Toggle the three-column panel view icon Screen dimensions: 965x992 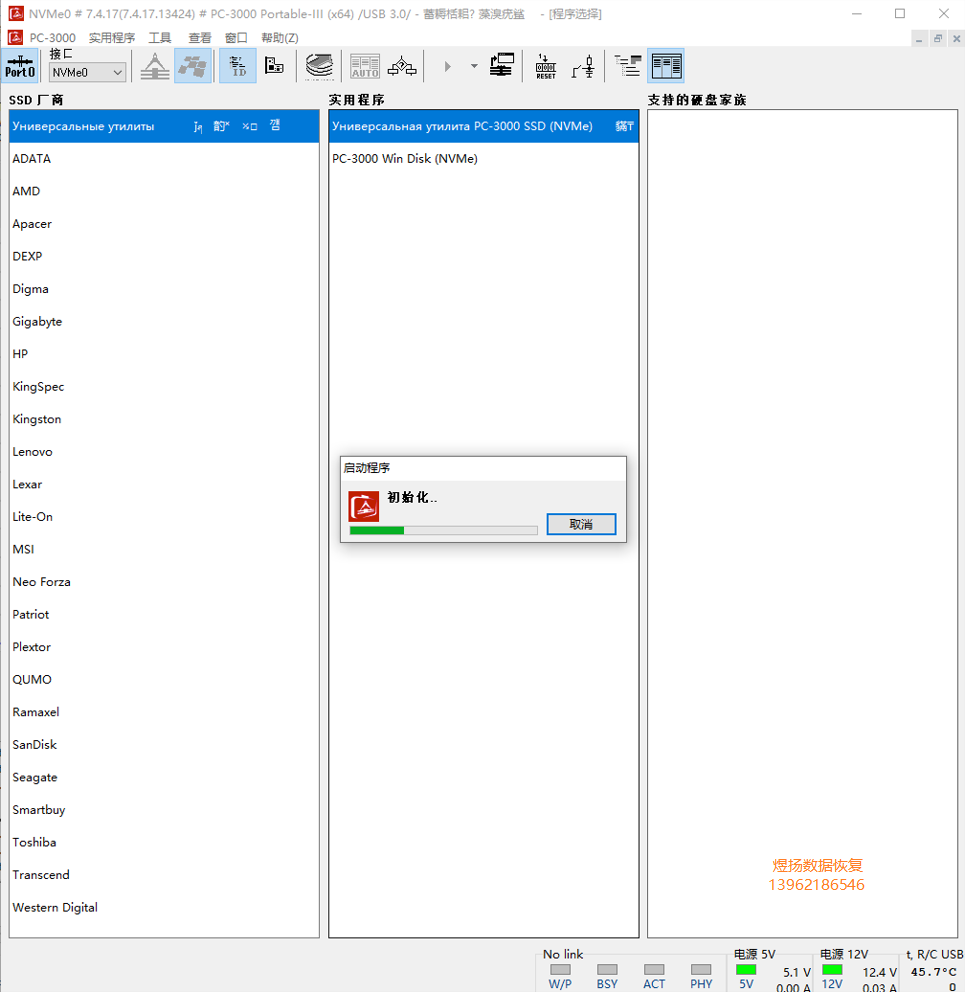click(x=666, y=66)
